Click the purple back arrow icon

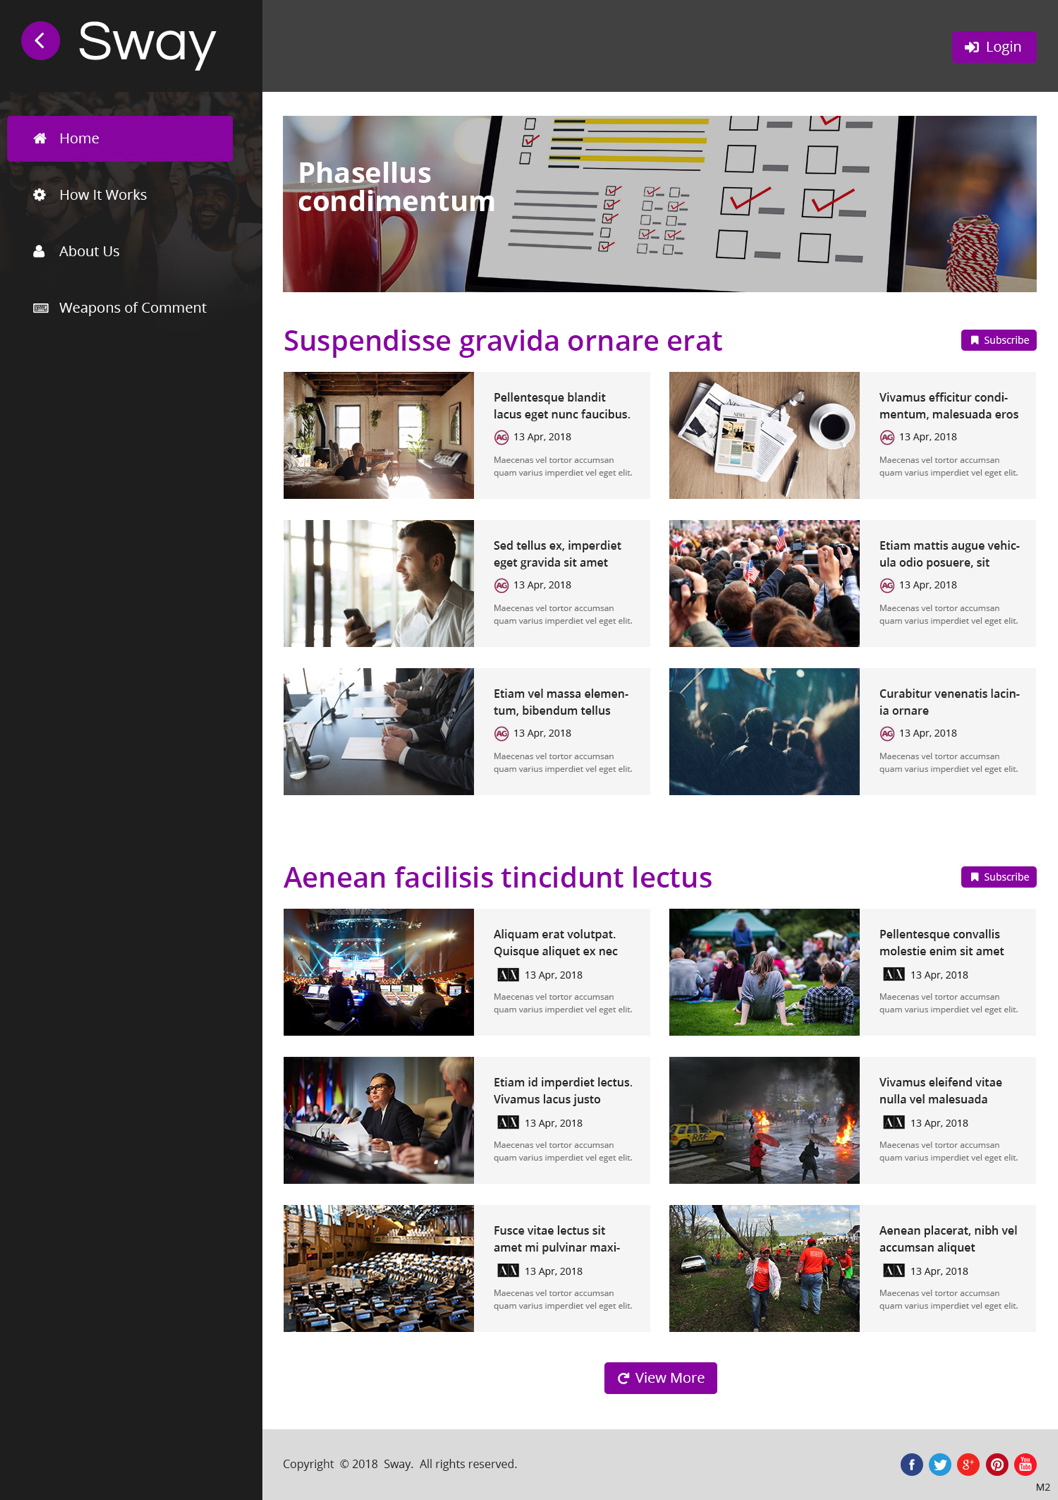tap(40, 41)
